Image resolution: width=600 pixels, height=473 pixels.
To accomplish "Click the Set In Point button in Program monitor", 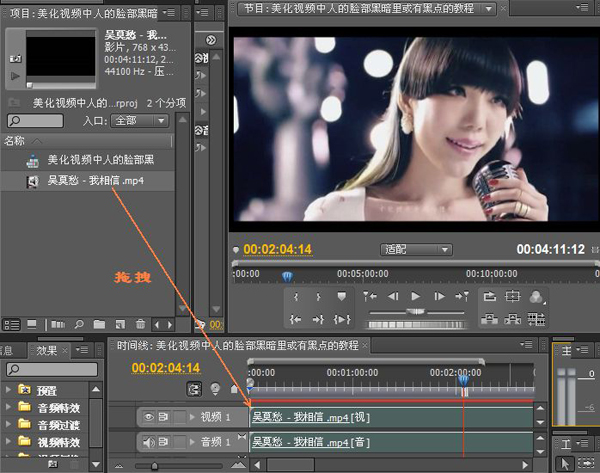I will tap(296, 297).
